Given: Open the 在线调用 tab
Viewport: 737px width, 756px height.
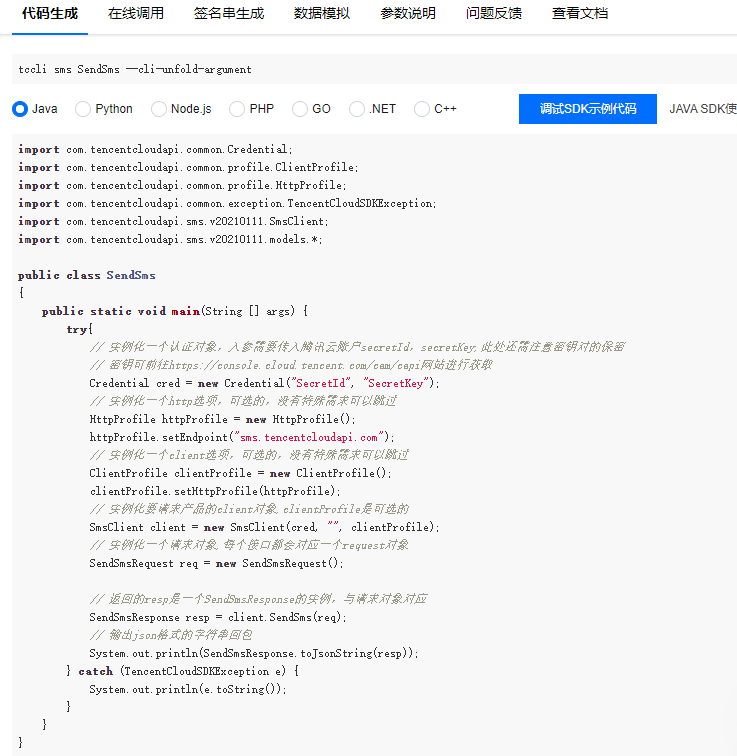Looking at the screenshot, I should [x=136, y=14].
